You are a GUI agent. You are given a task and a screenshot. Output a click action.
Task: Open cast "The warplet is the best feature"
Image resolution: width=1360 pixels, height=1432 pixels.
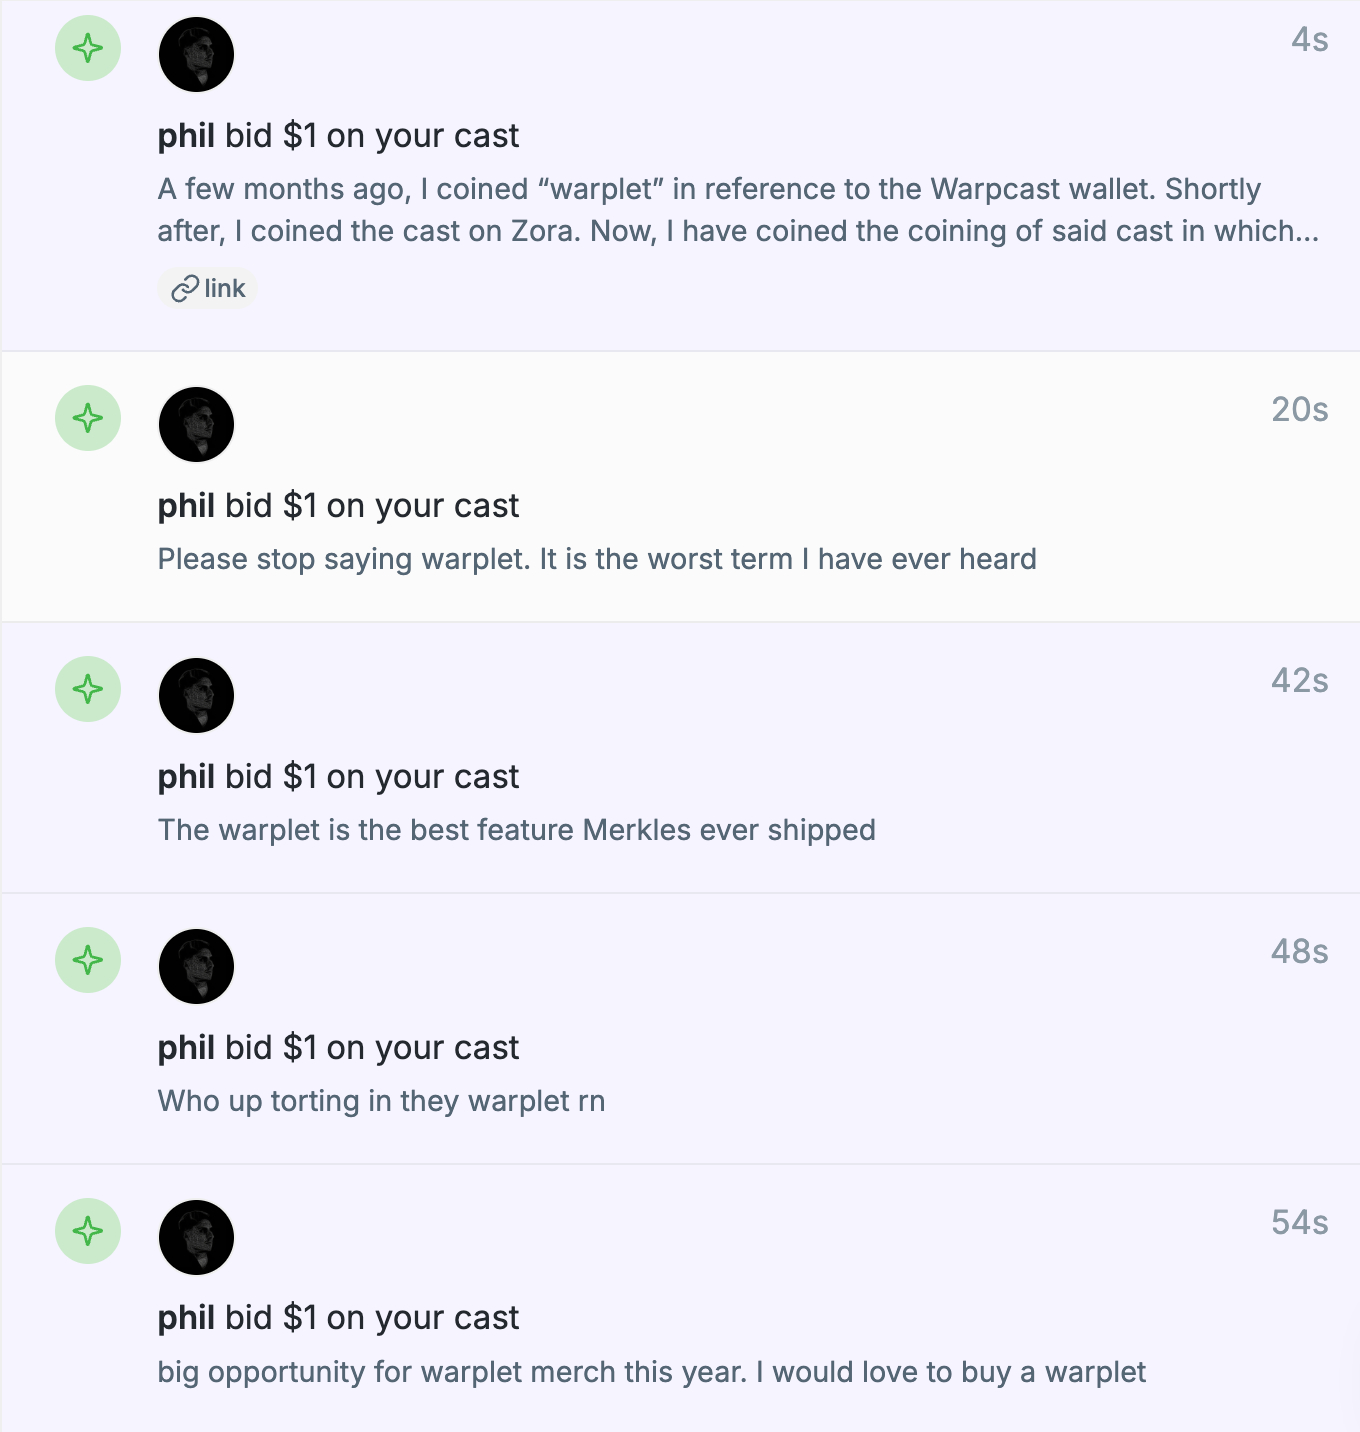[x=516, y=830]
